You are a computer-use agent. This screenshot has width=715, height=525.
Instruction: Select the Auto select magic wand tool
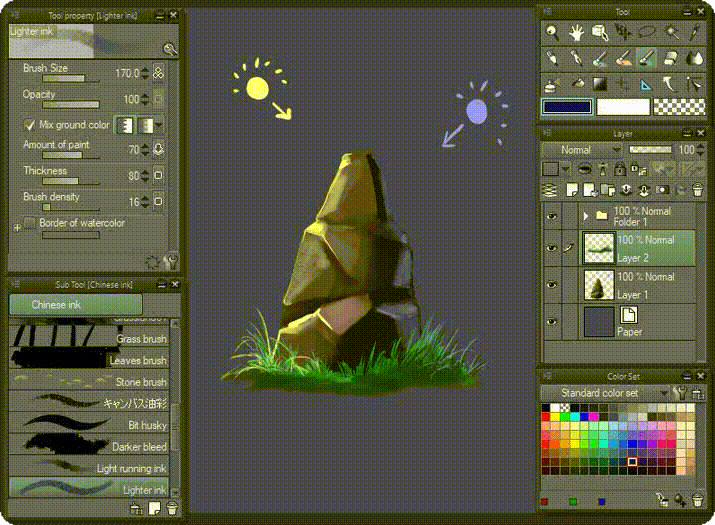pyautogui.click(x=671, y=32)
